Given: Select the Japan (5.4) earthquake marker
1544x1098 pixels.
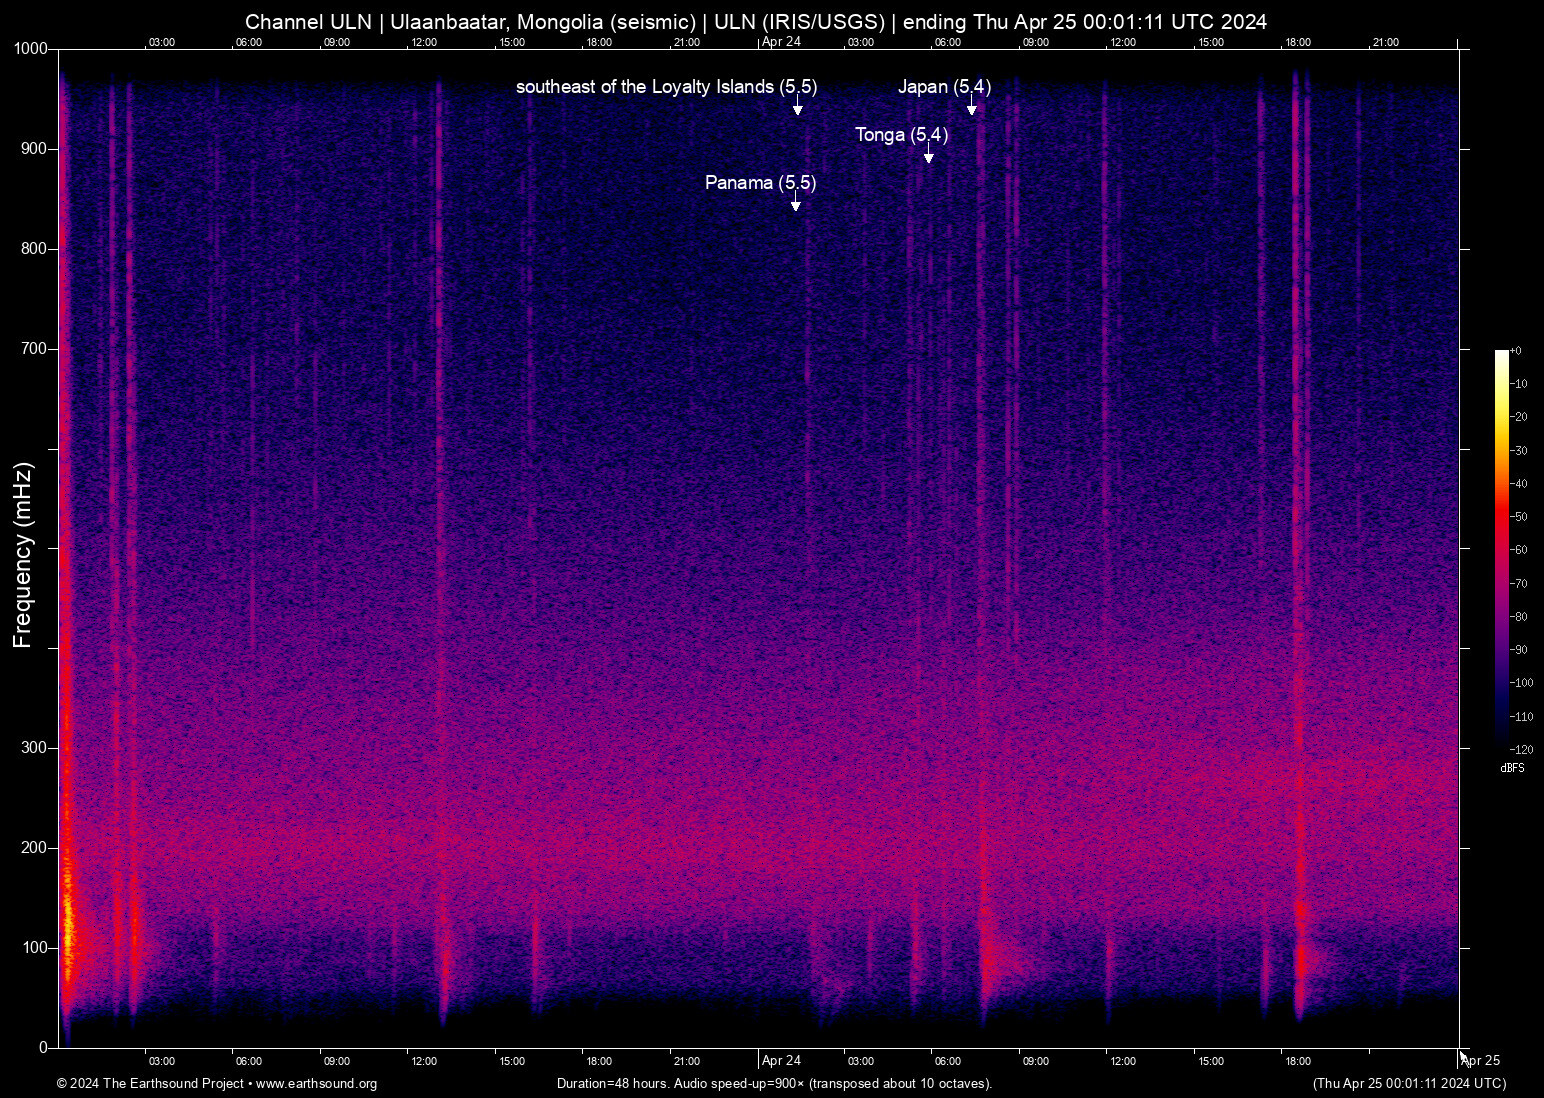Looking at the screenshot, I should tap(945, 87).
